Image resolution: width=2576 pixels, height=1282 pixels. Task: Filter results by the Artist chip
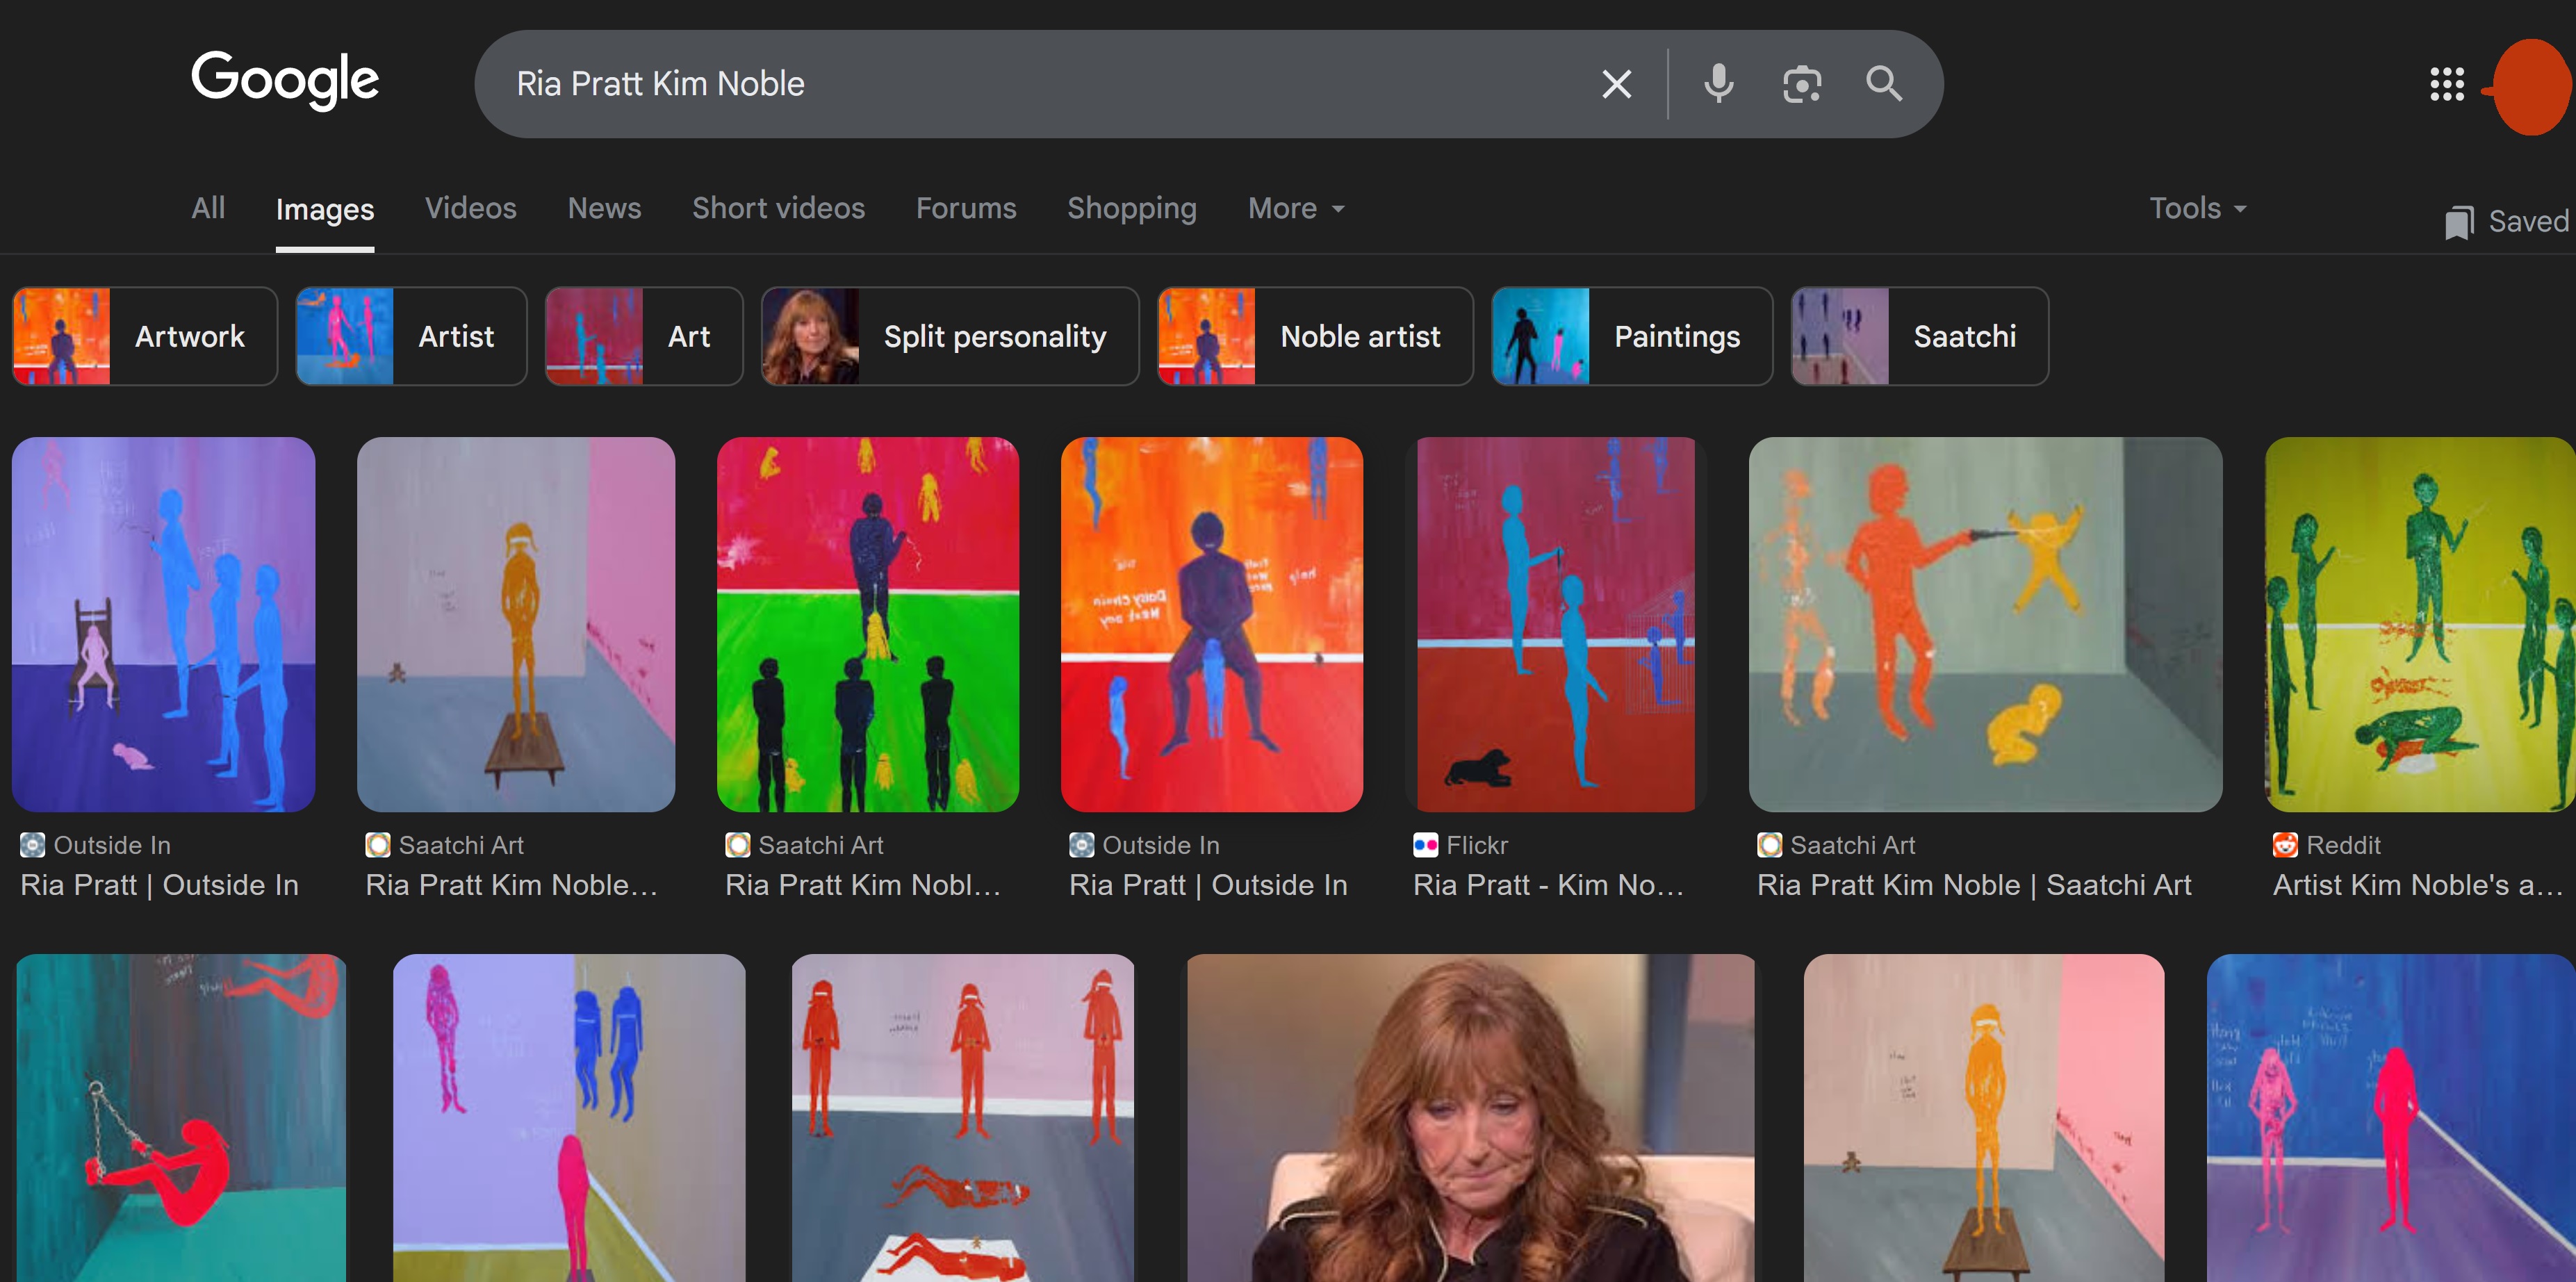tap(411, 336)
